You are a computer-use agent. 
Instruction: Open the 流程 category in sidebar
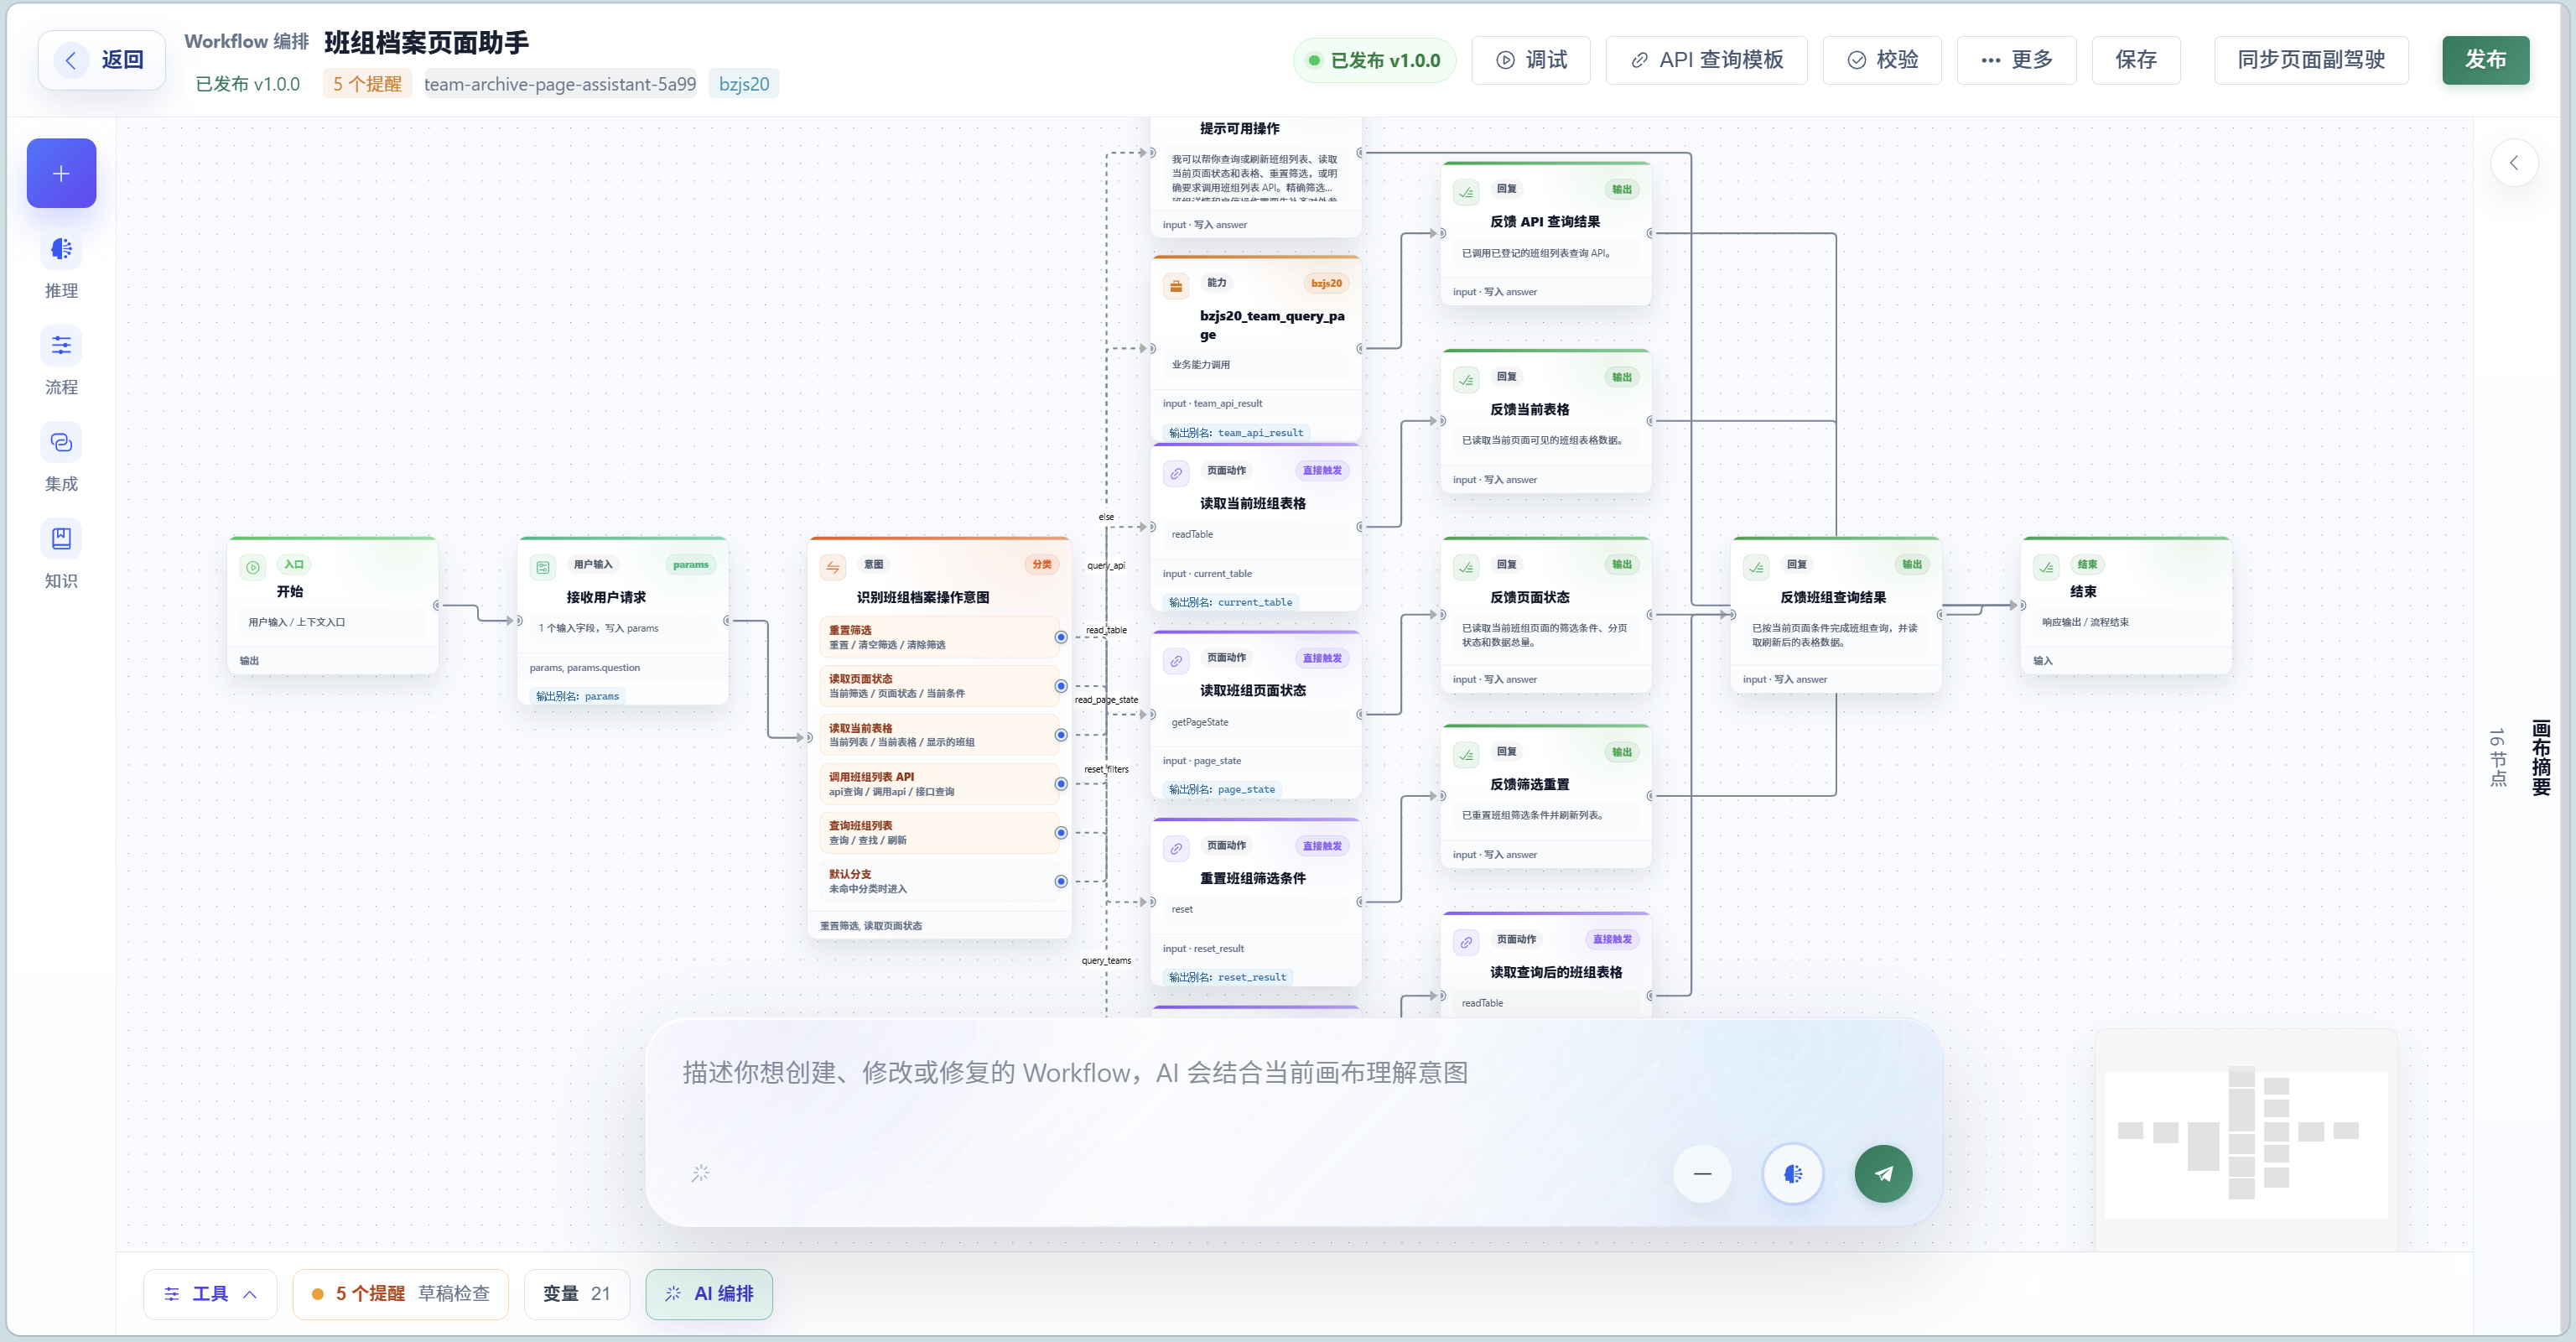(61, 362)
